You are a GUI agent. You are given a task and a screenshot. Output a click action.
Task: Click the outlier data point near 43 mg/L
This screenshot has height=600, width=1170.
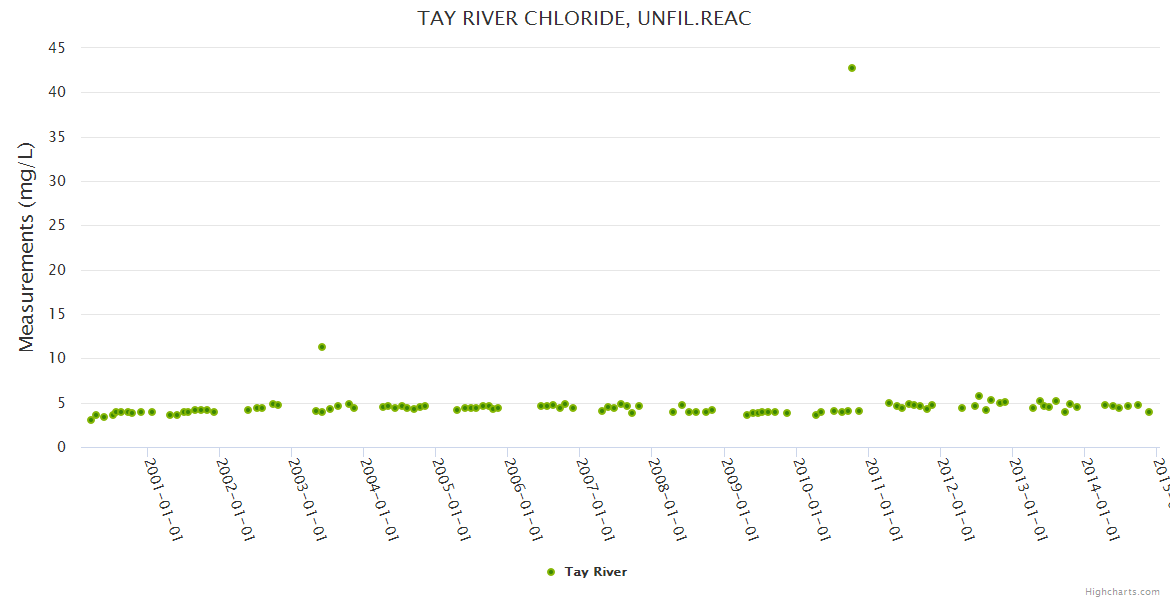[852, 68]
